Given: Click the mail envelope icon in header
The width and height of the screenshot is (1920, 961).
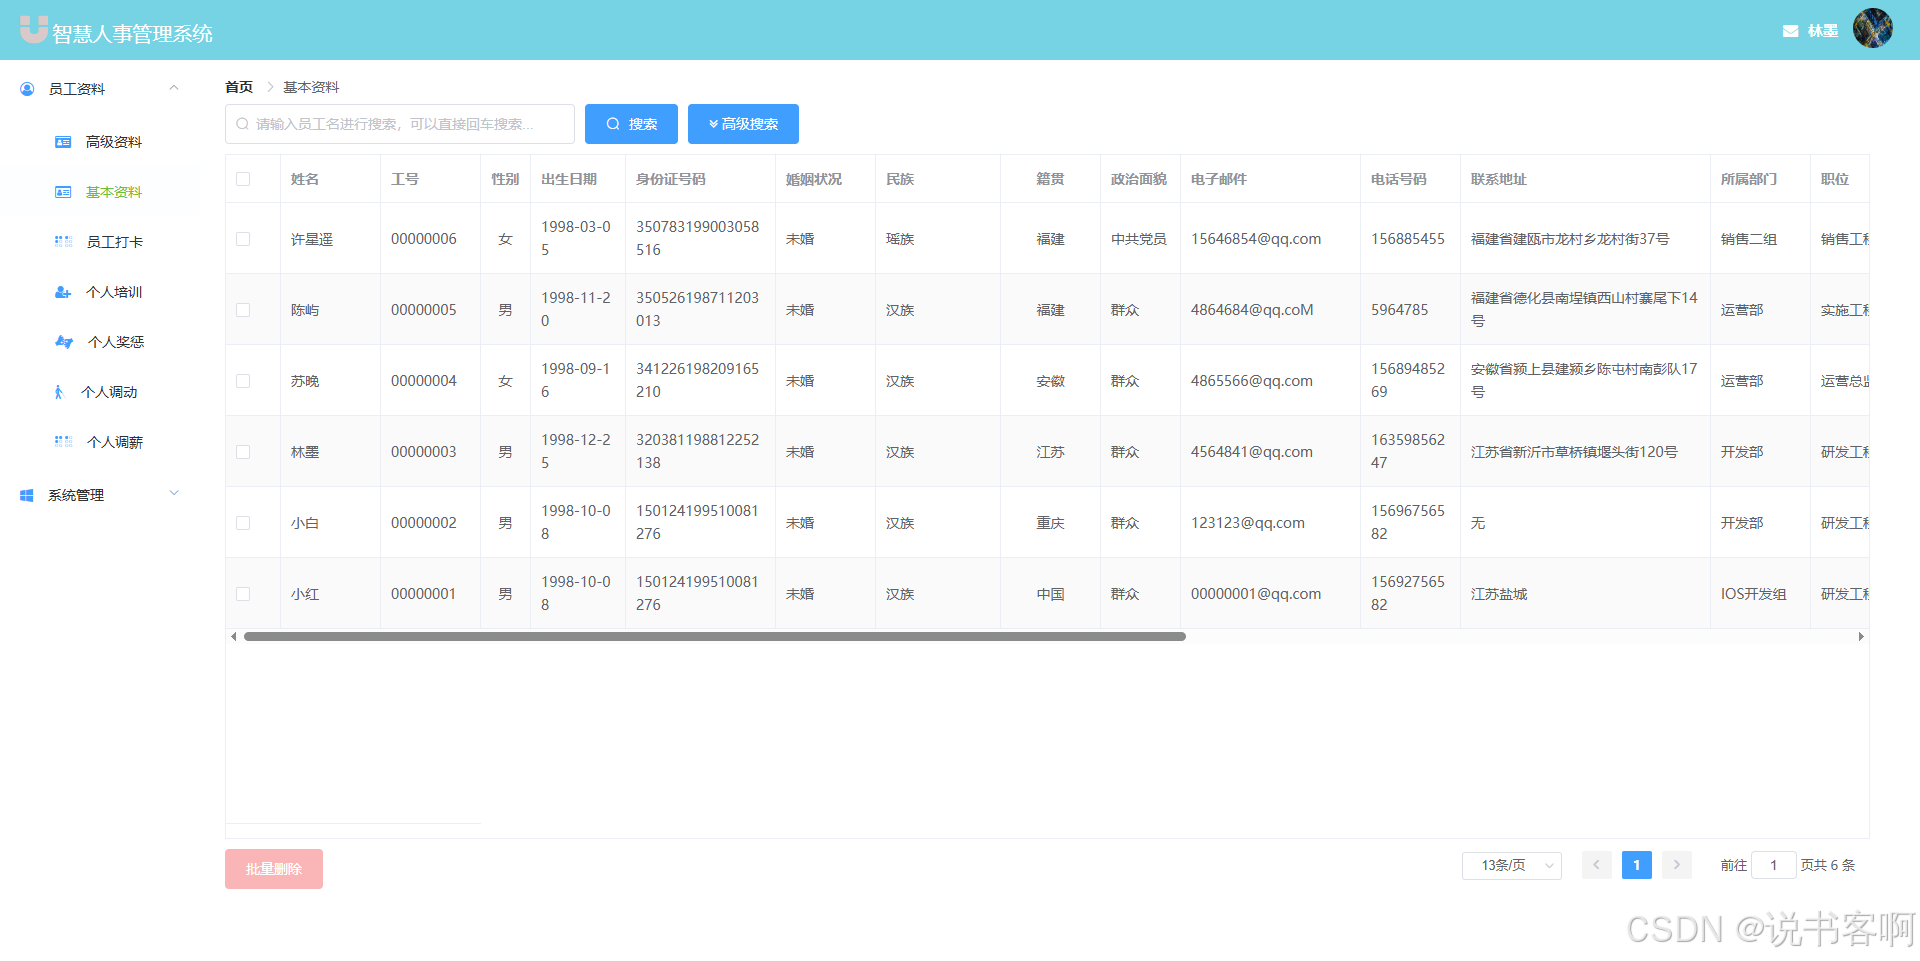Looking at the screenshot, I should pyautogui.click(x=1790, y=31).
